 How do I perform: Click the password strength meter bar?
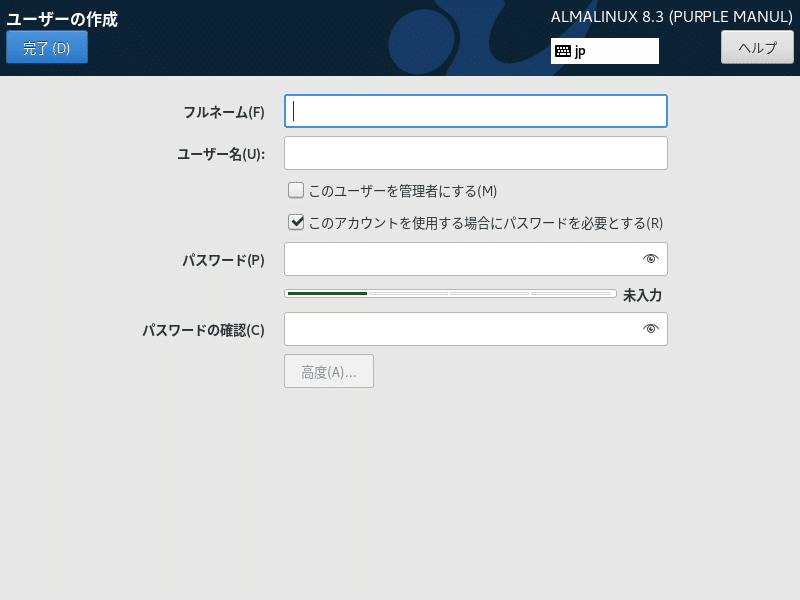[x=450, y=293]
